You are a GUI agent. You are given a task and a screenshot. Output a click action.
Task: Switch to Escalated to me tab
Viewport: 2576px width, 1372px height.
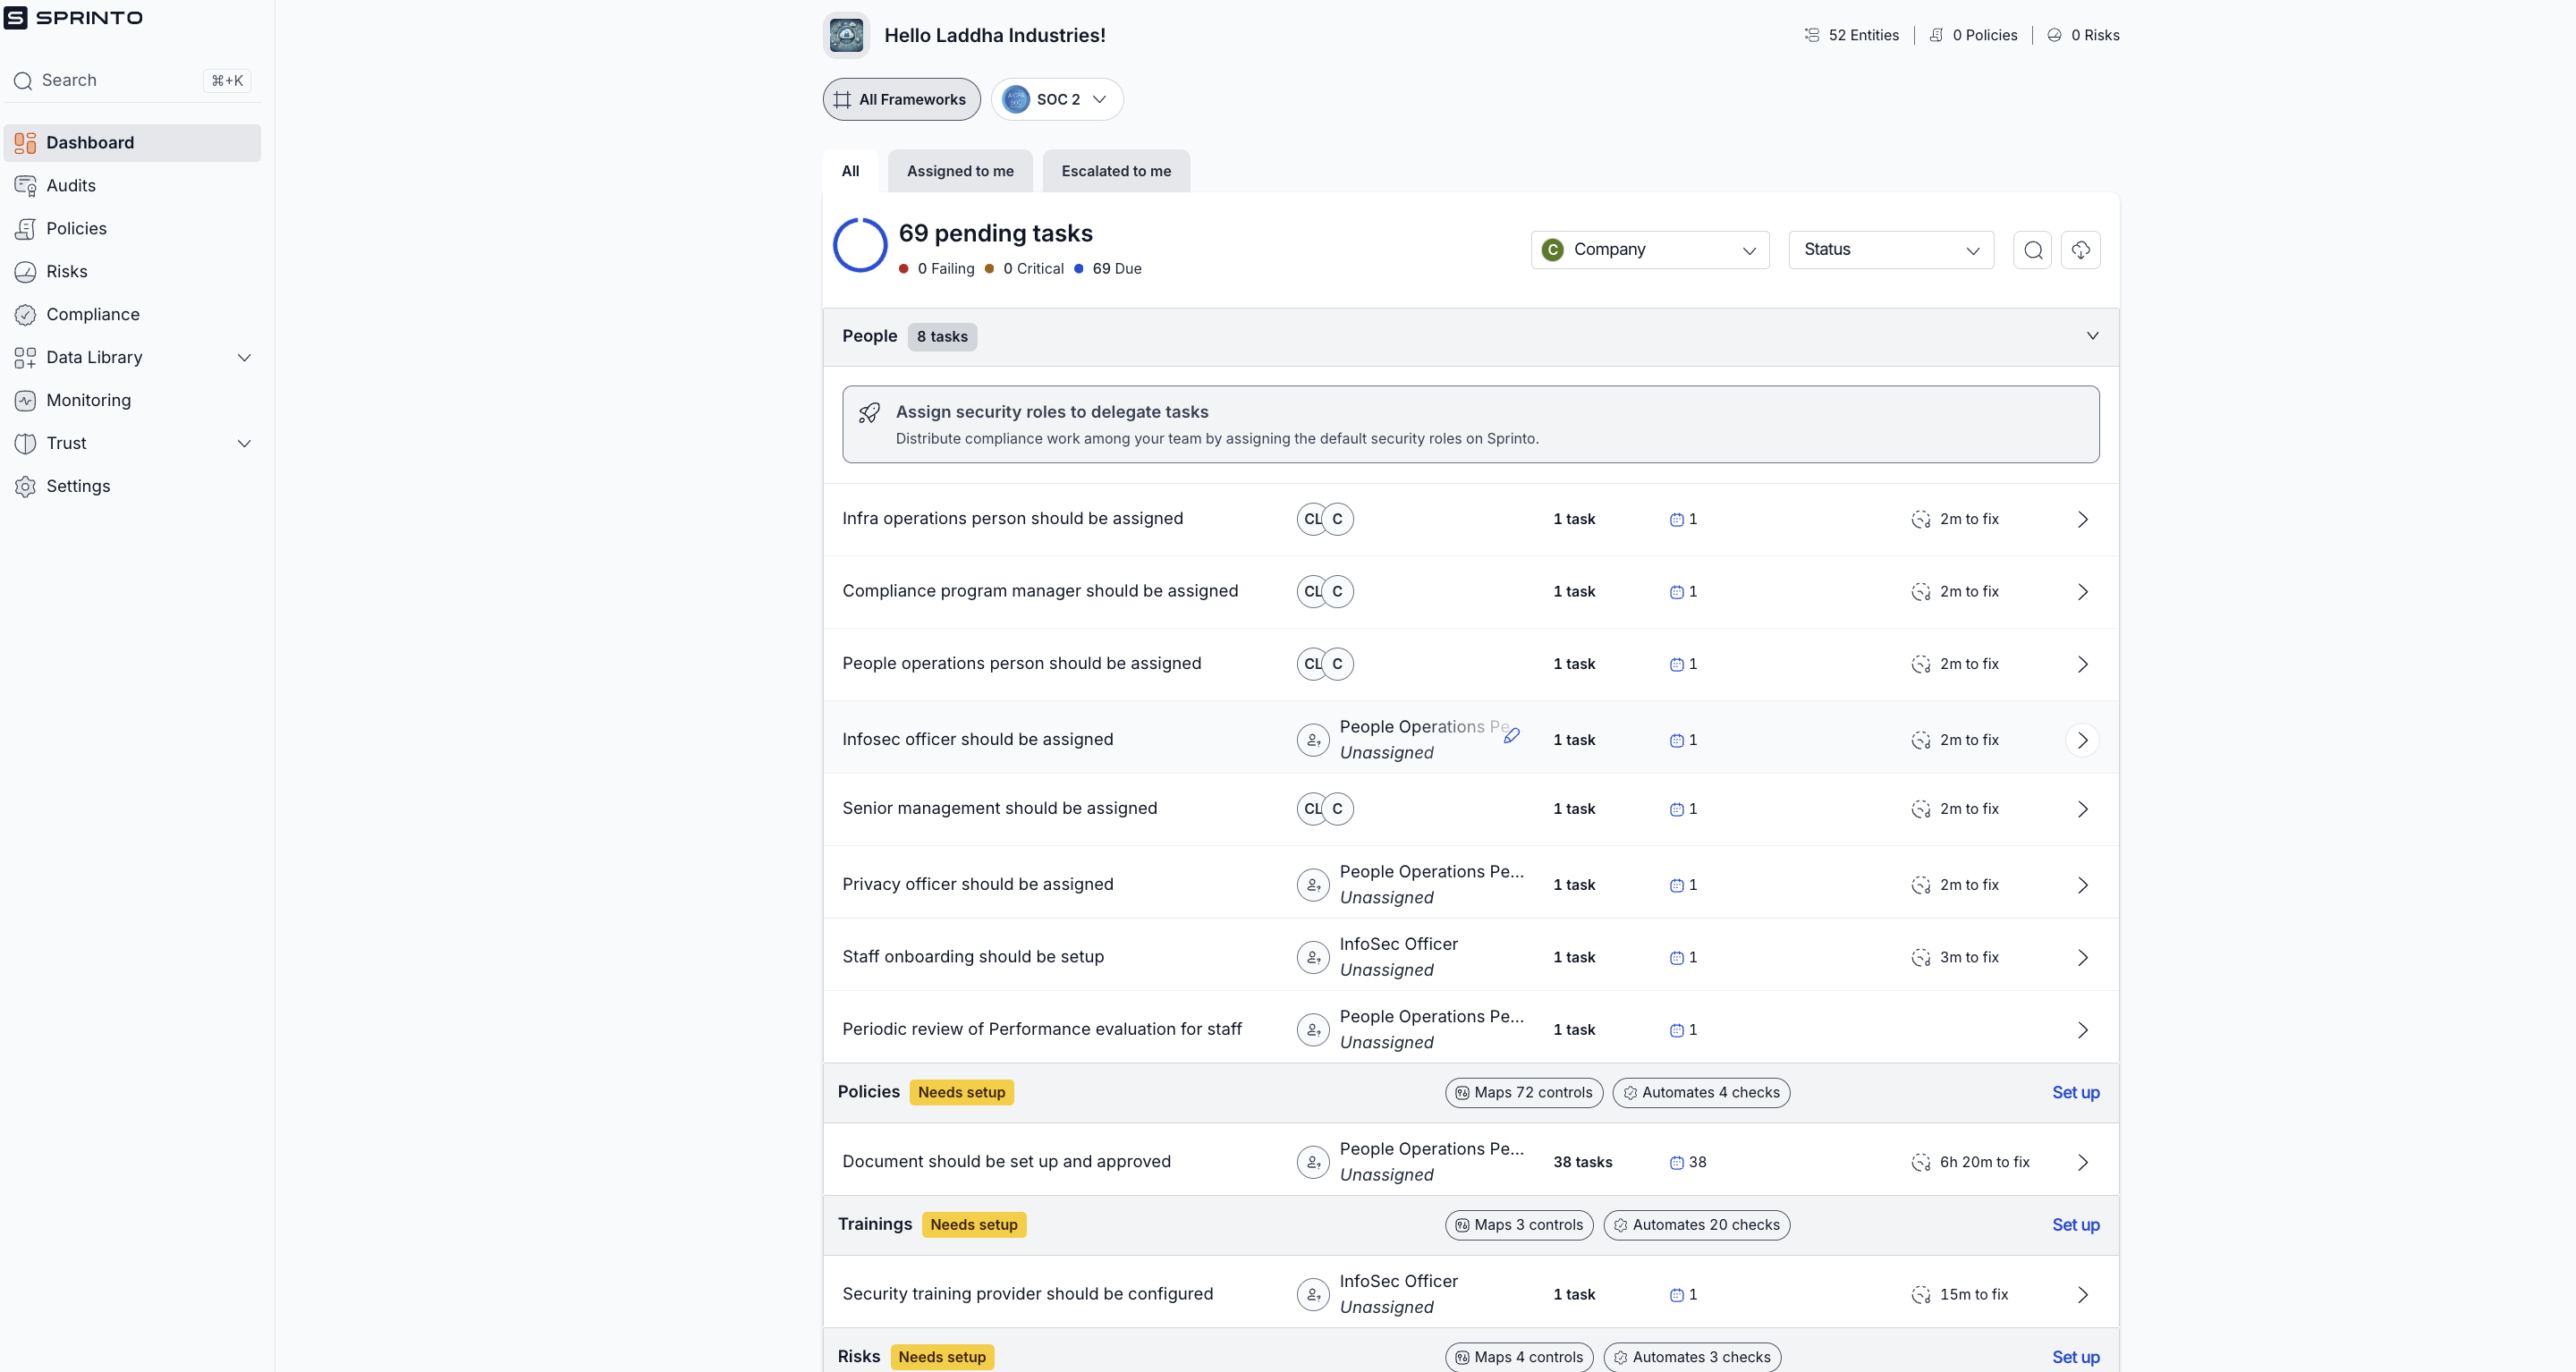tap(1115, 171)
